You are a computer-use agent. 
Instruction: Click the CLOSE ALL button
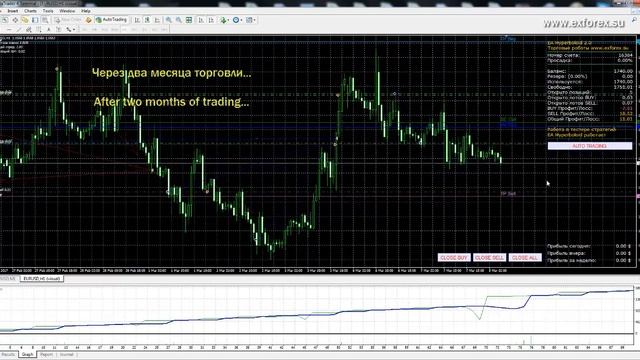point(525,258)
